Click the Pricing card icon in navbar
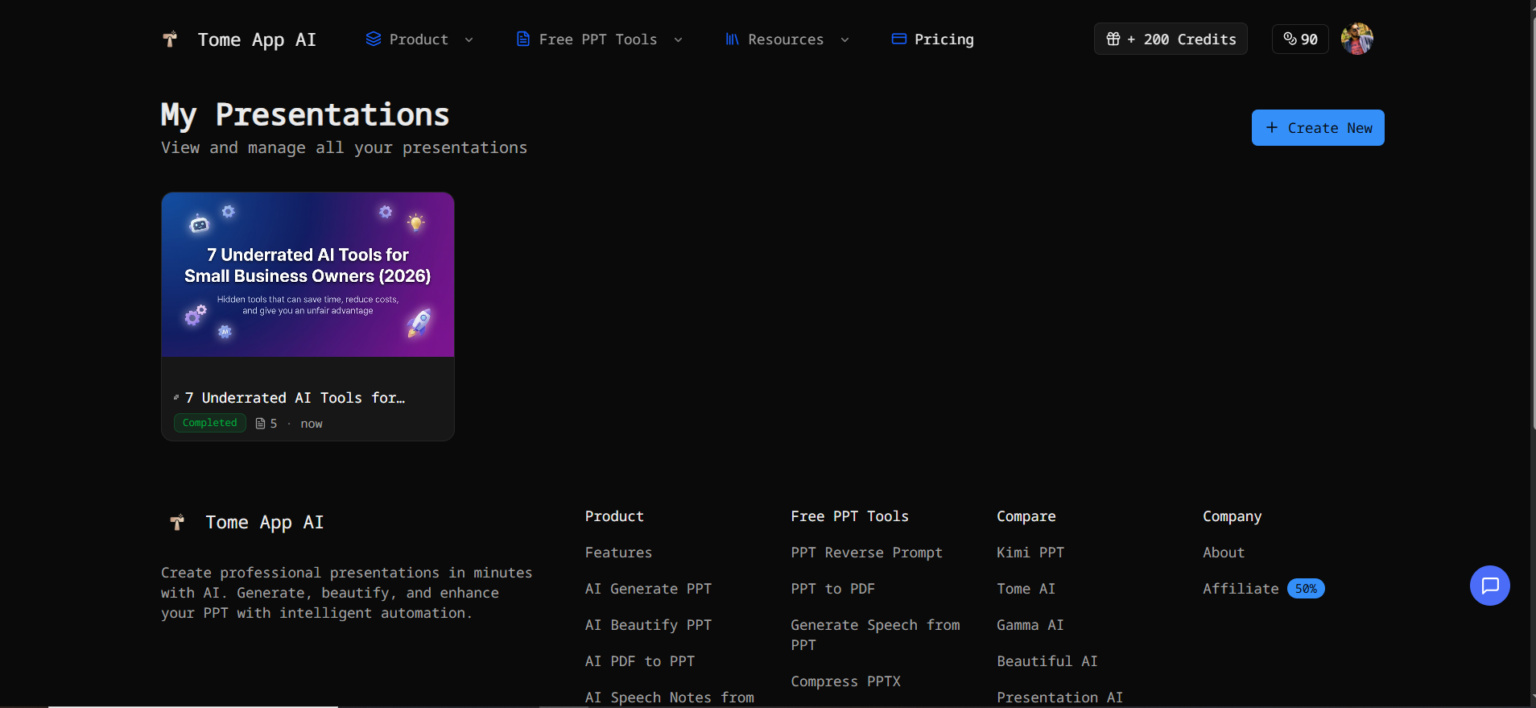 click(x=898, y=39)
